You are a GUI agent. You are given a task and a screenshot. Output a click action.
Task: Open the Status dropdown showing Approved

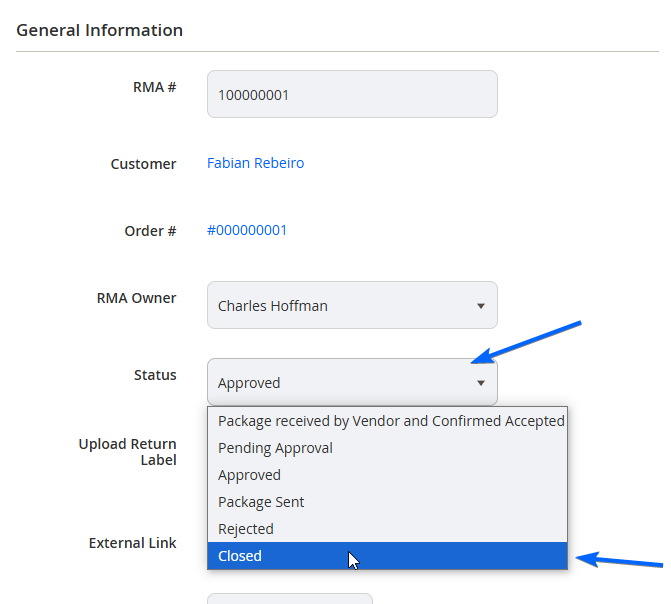352,382
